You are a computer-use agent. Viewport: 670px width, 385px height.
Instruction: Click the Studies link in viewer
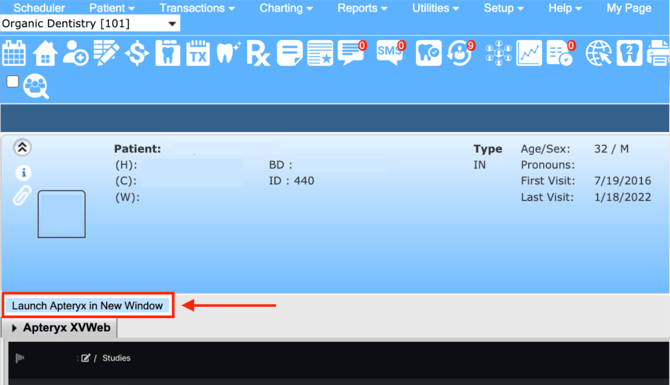(x=116, y=358)
